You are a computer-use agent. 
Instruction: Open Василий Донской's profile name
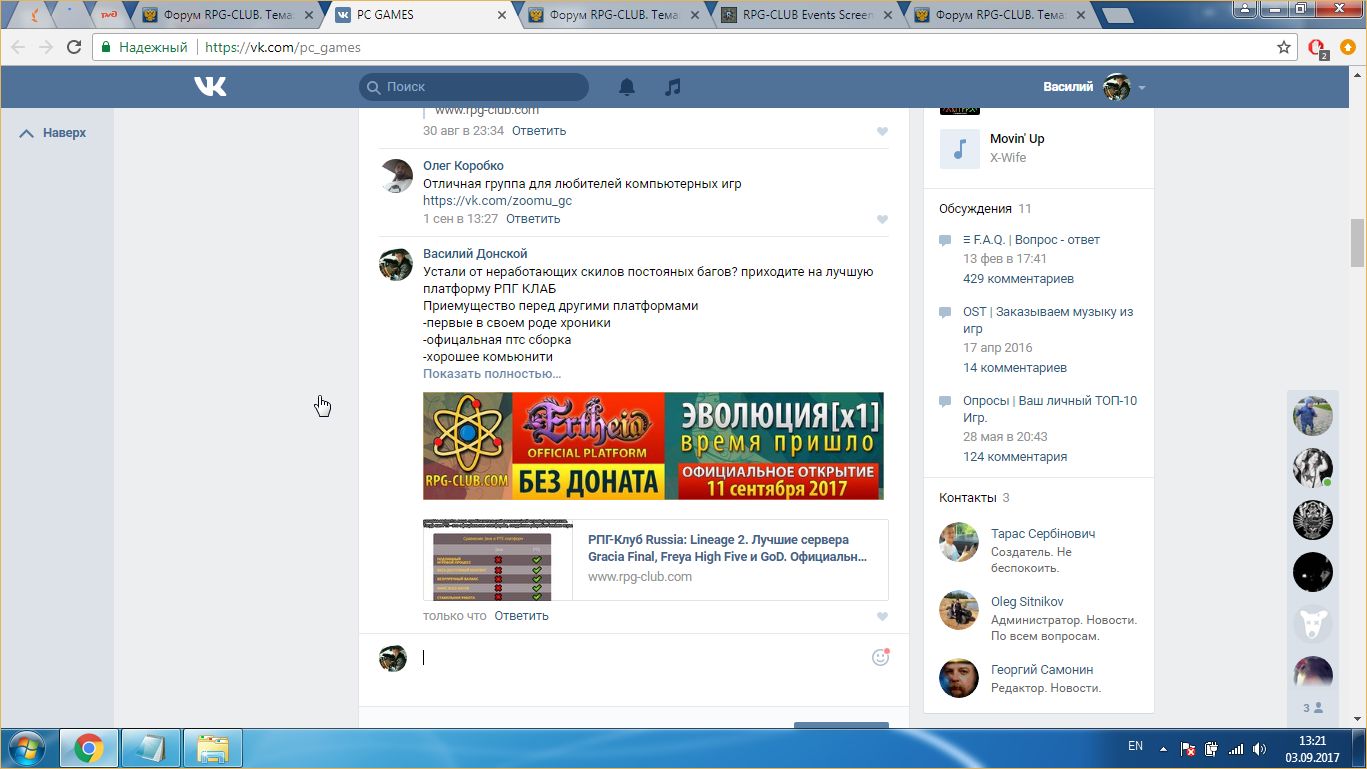tap(475, 254)
